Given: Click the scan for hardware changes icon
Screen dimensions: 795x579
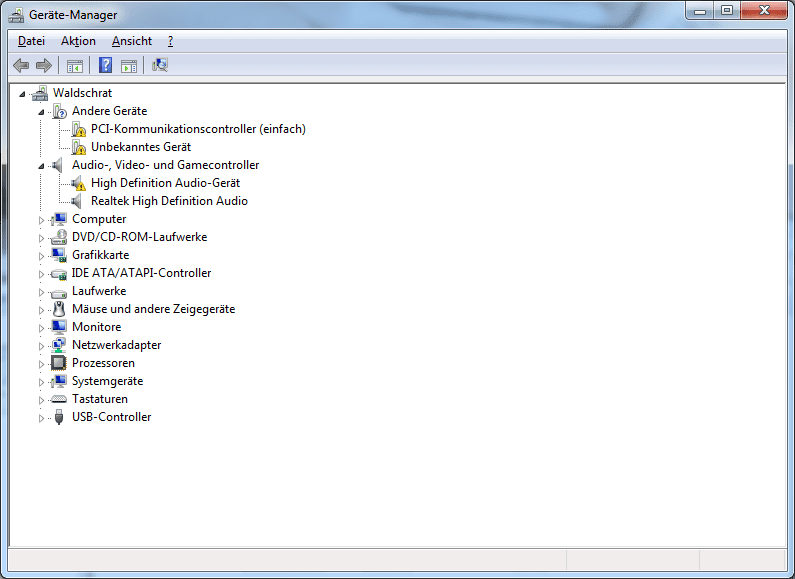Looking at the screenshot, I should click(x=160, y=65).
